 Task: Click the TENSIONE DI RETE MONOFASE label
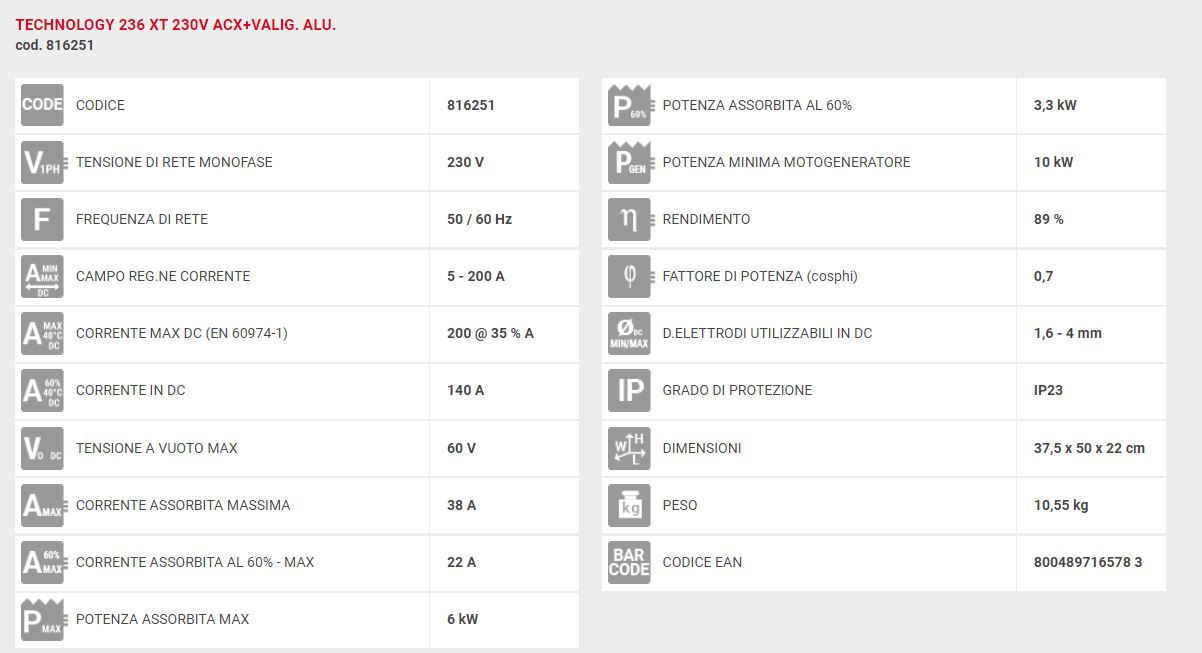174,162
